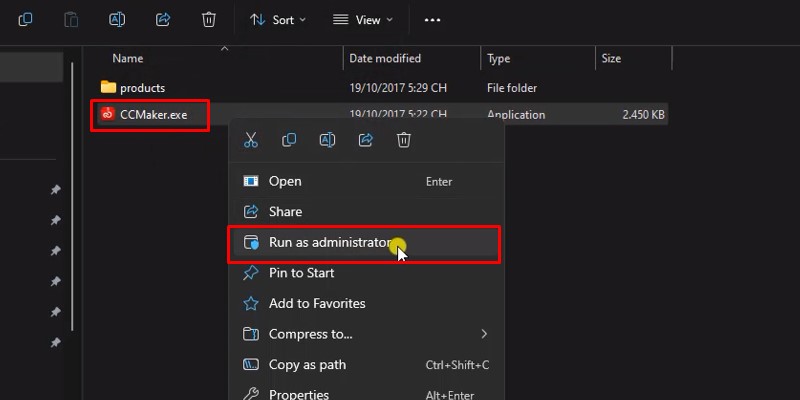Open the products folder

(x=142, y=88)
